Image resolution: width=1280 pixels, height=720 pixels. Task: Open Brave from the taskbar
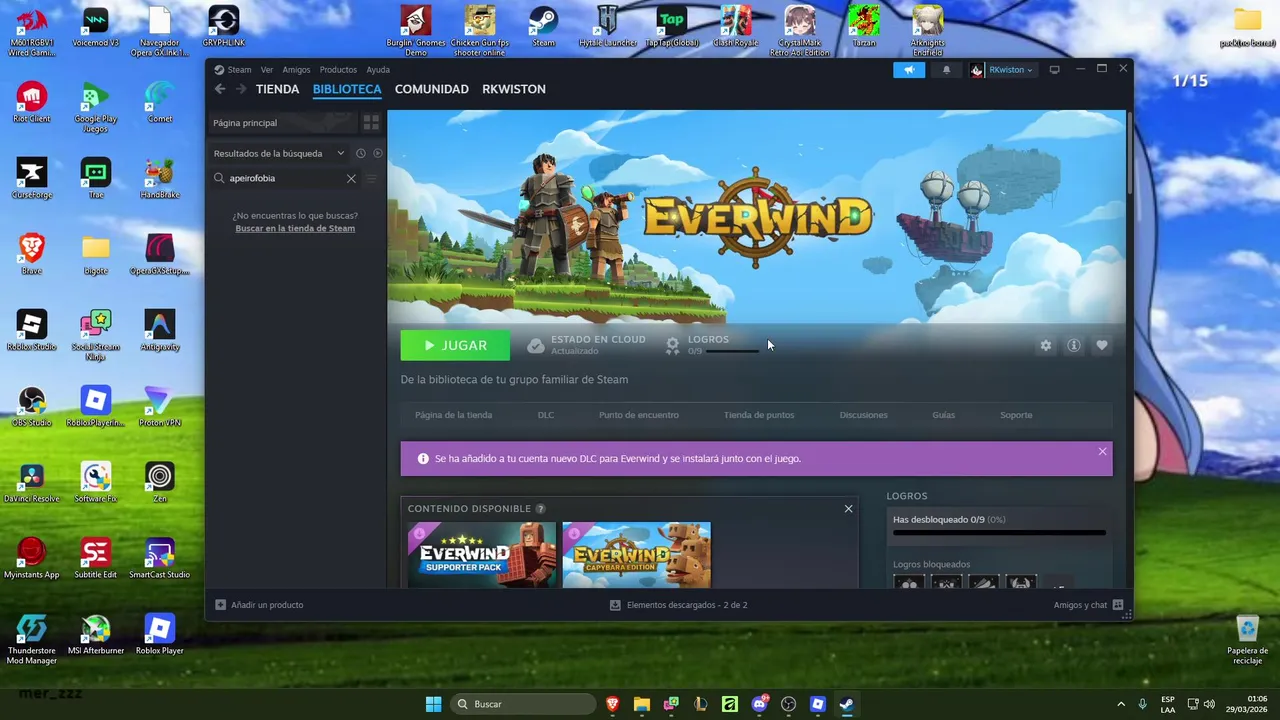point(612,704)
